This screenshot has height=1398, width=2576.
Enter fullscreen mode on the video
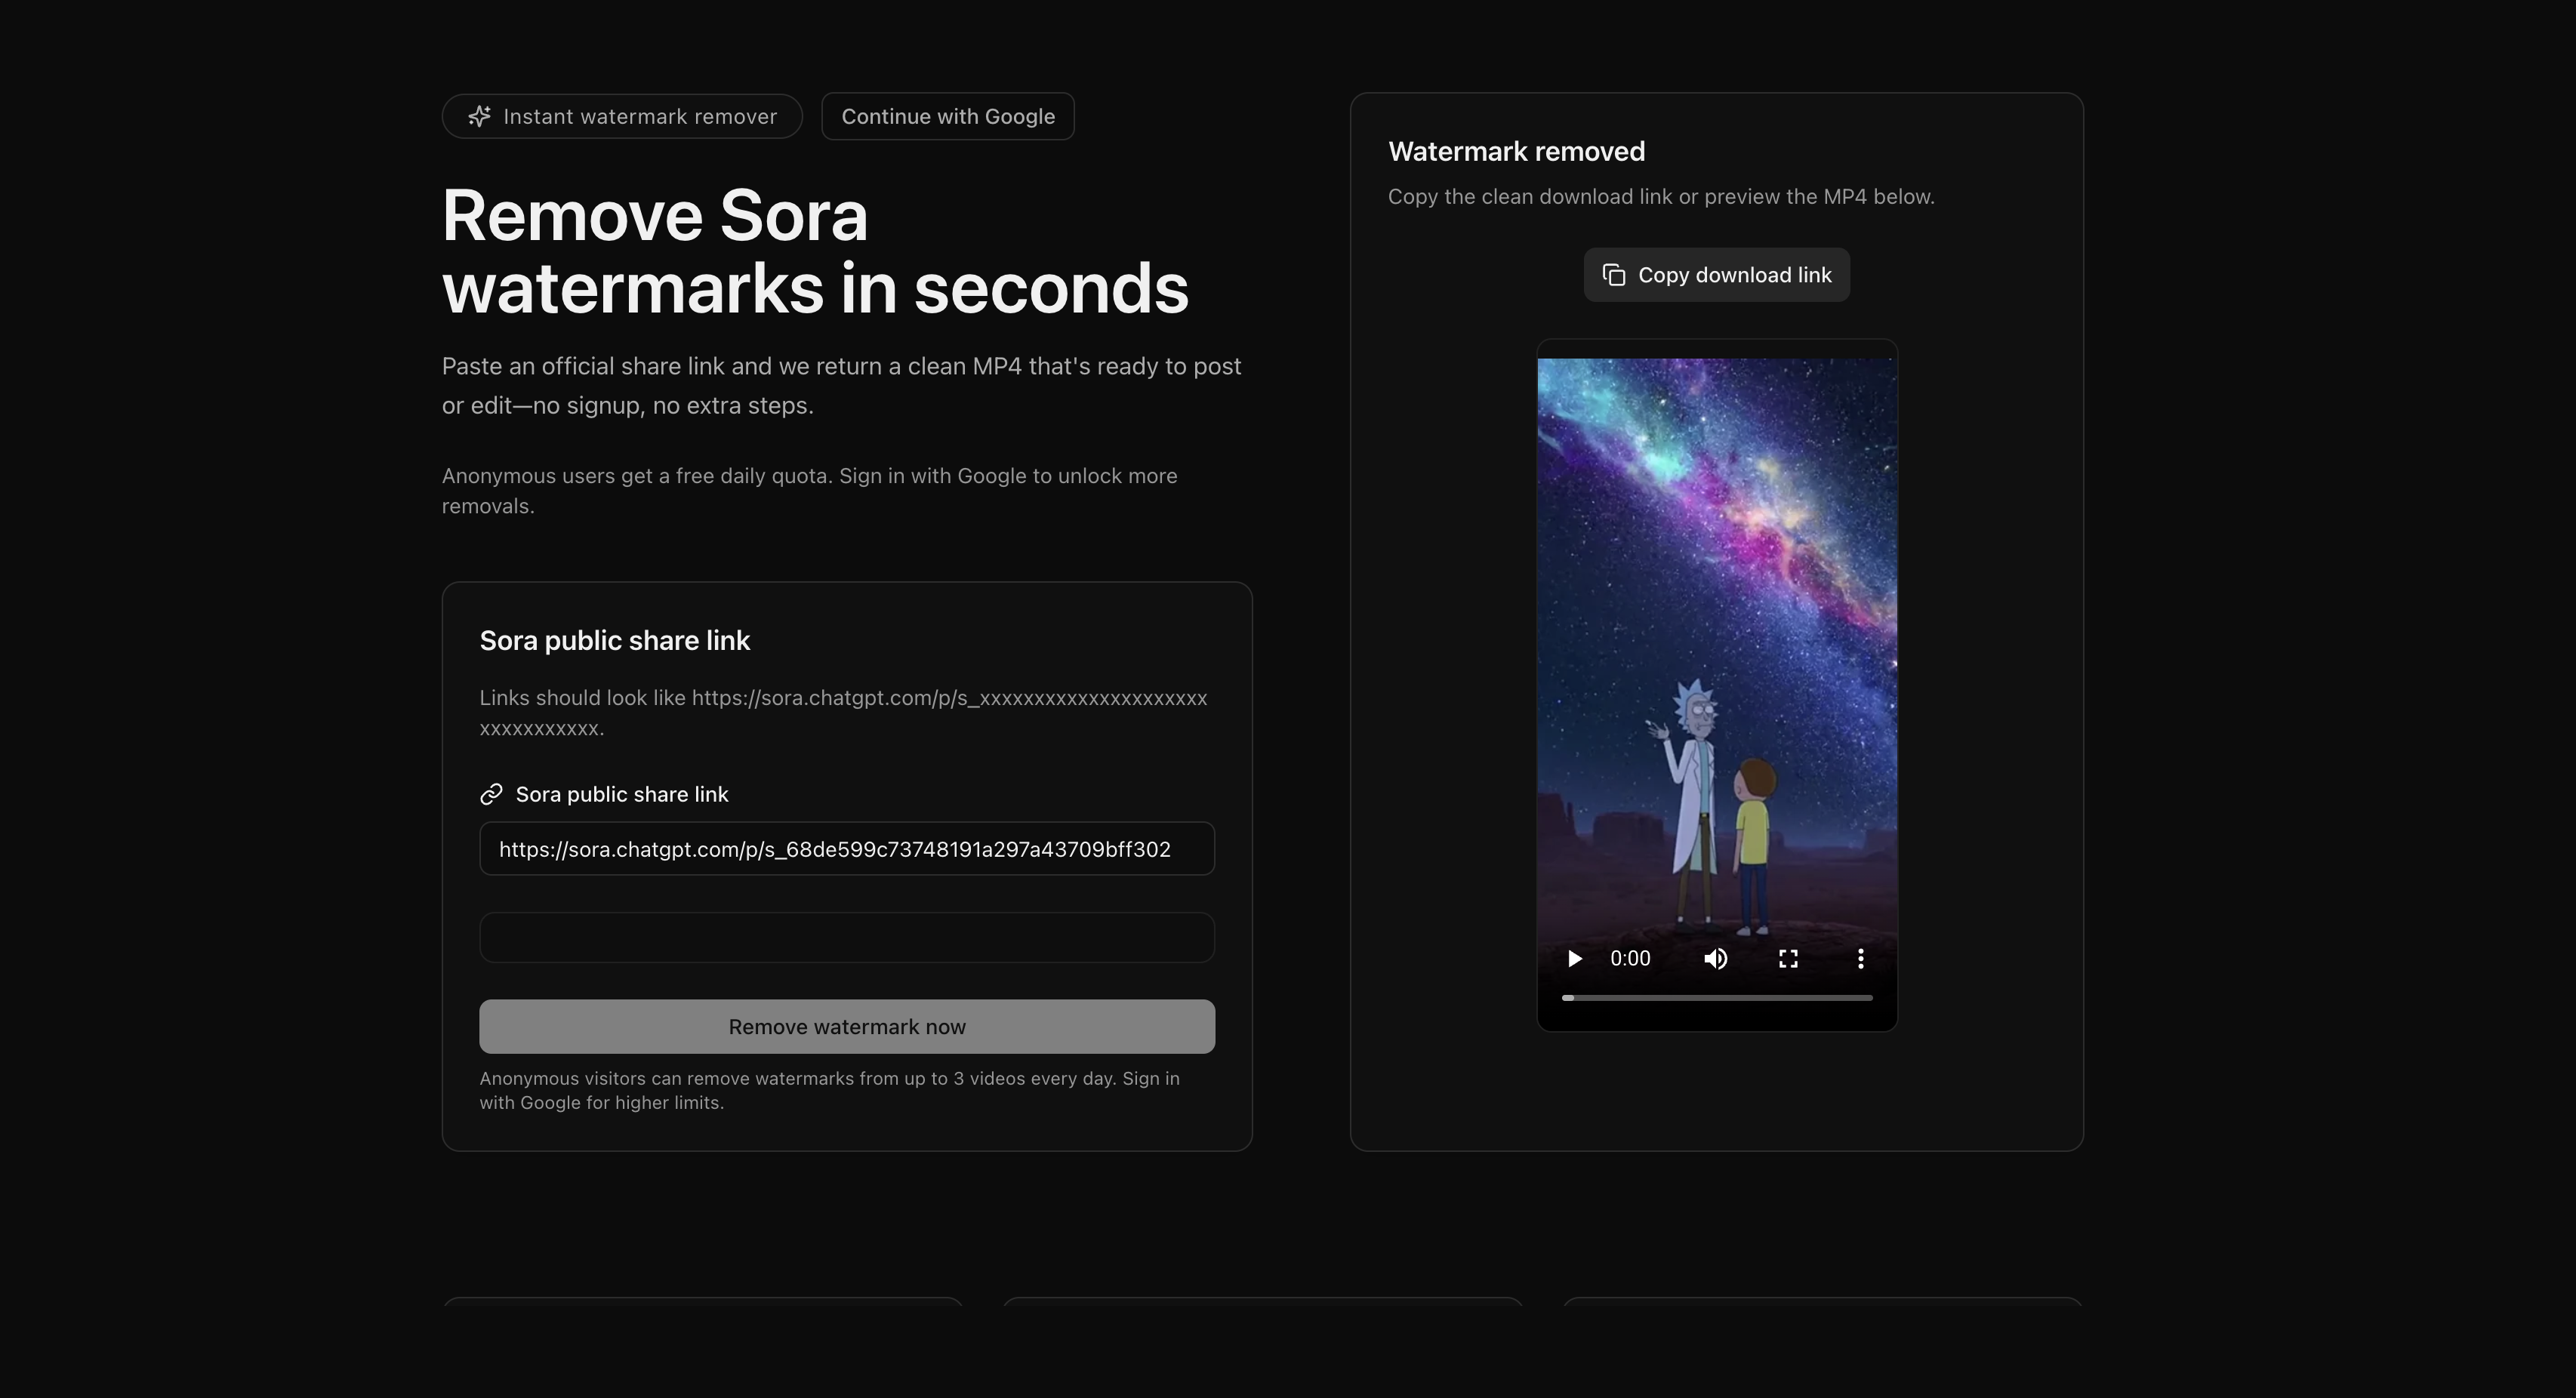1788,959
